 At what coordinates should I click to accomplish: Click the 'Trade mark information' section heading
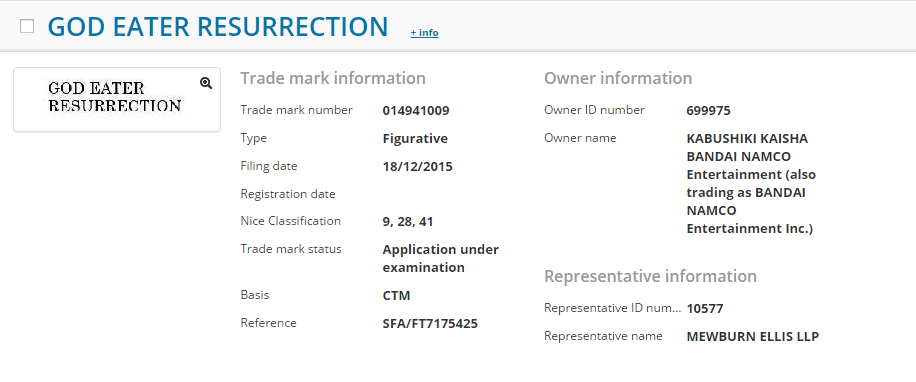point(333,78)
